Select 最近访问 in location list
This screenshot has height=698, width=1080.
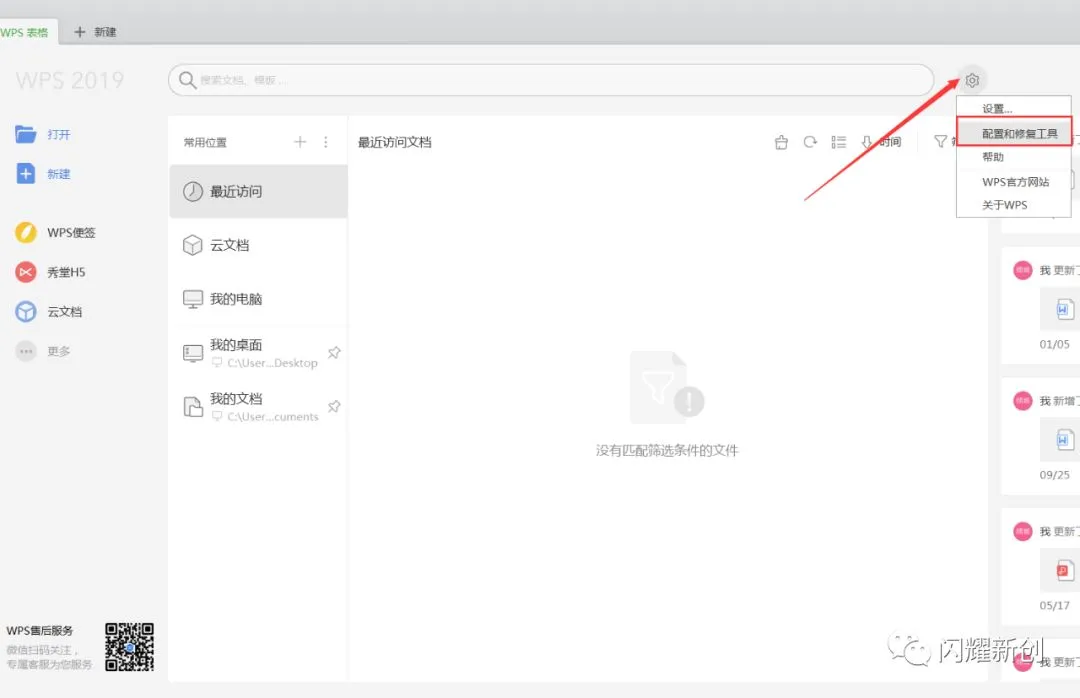click(x=258, y=192)
